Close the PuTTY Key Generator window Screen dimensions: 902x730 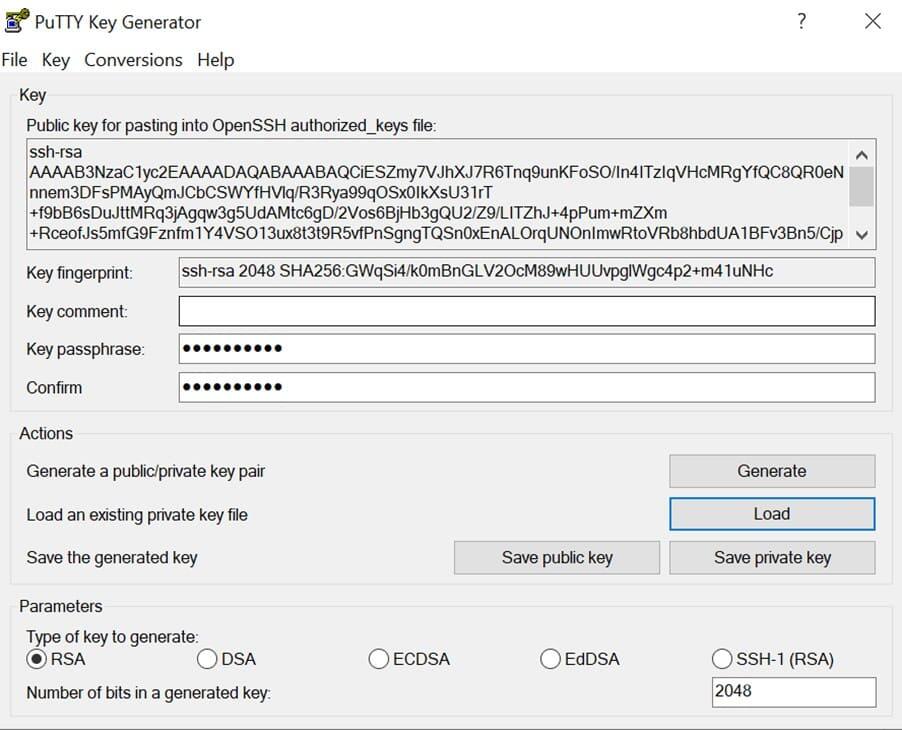[872, 21]
